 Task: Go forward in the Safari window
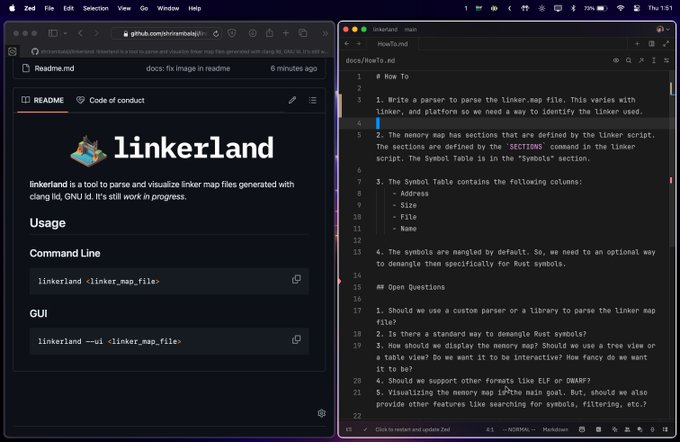(96, 33)
